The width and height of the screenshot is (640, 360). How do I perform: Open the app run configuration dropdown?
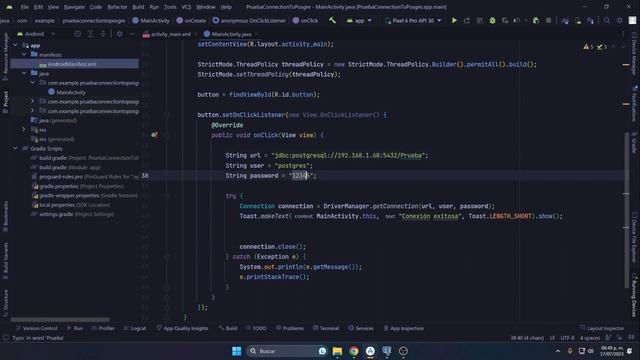359,20
